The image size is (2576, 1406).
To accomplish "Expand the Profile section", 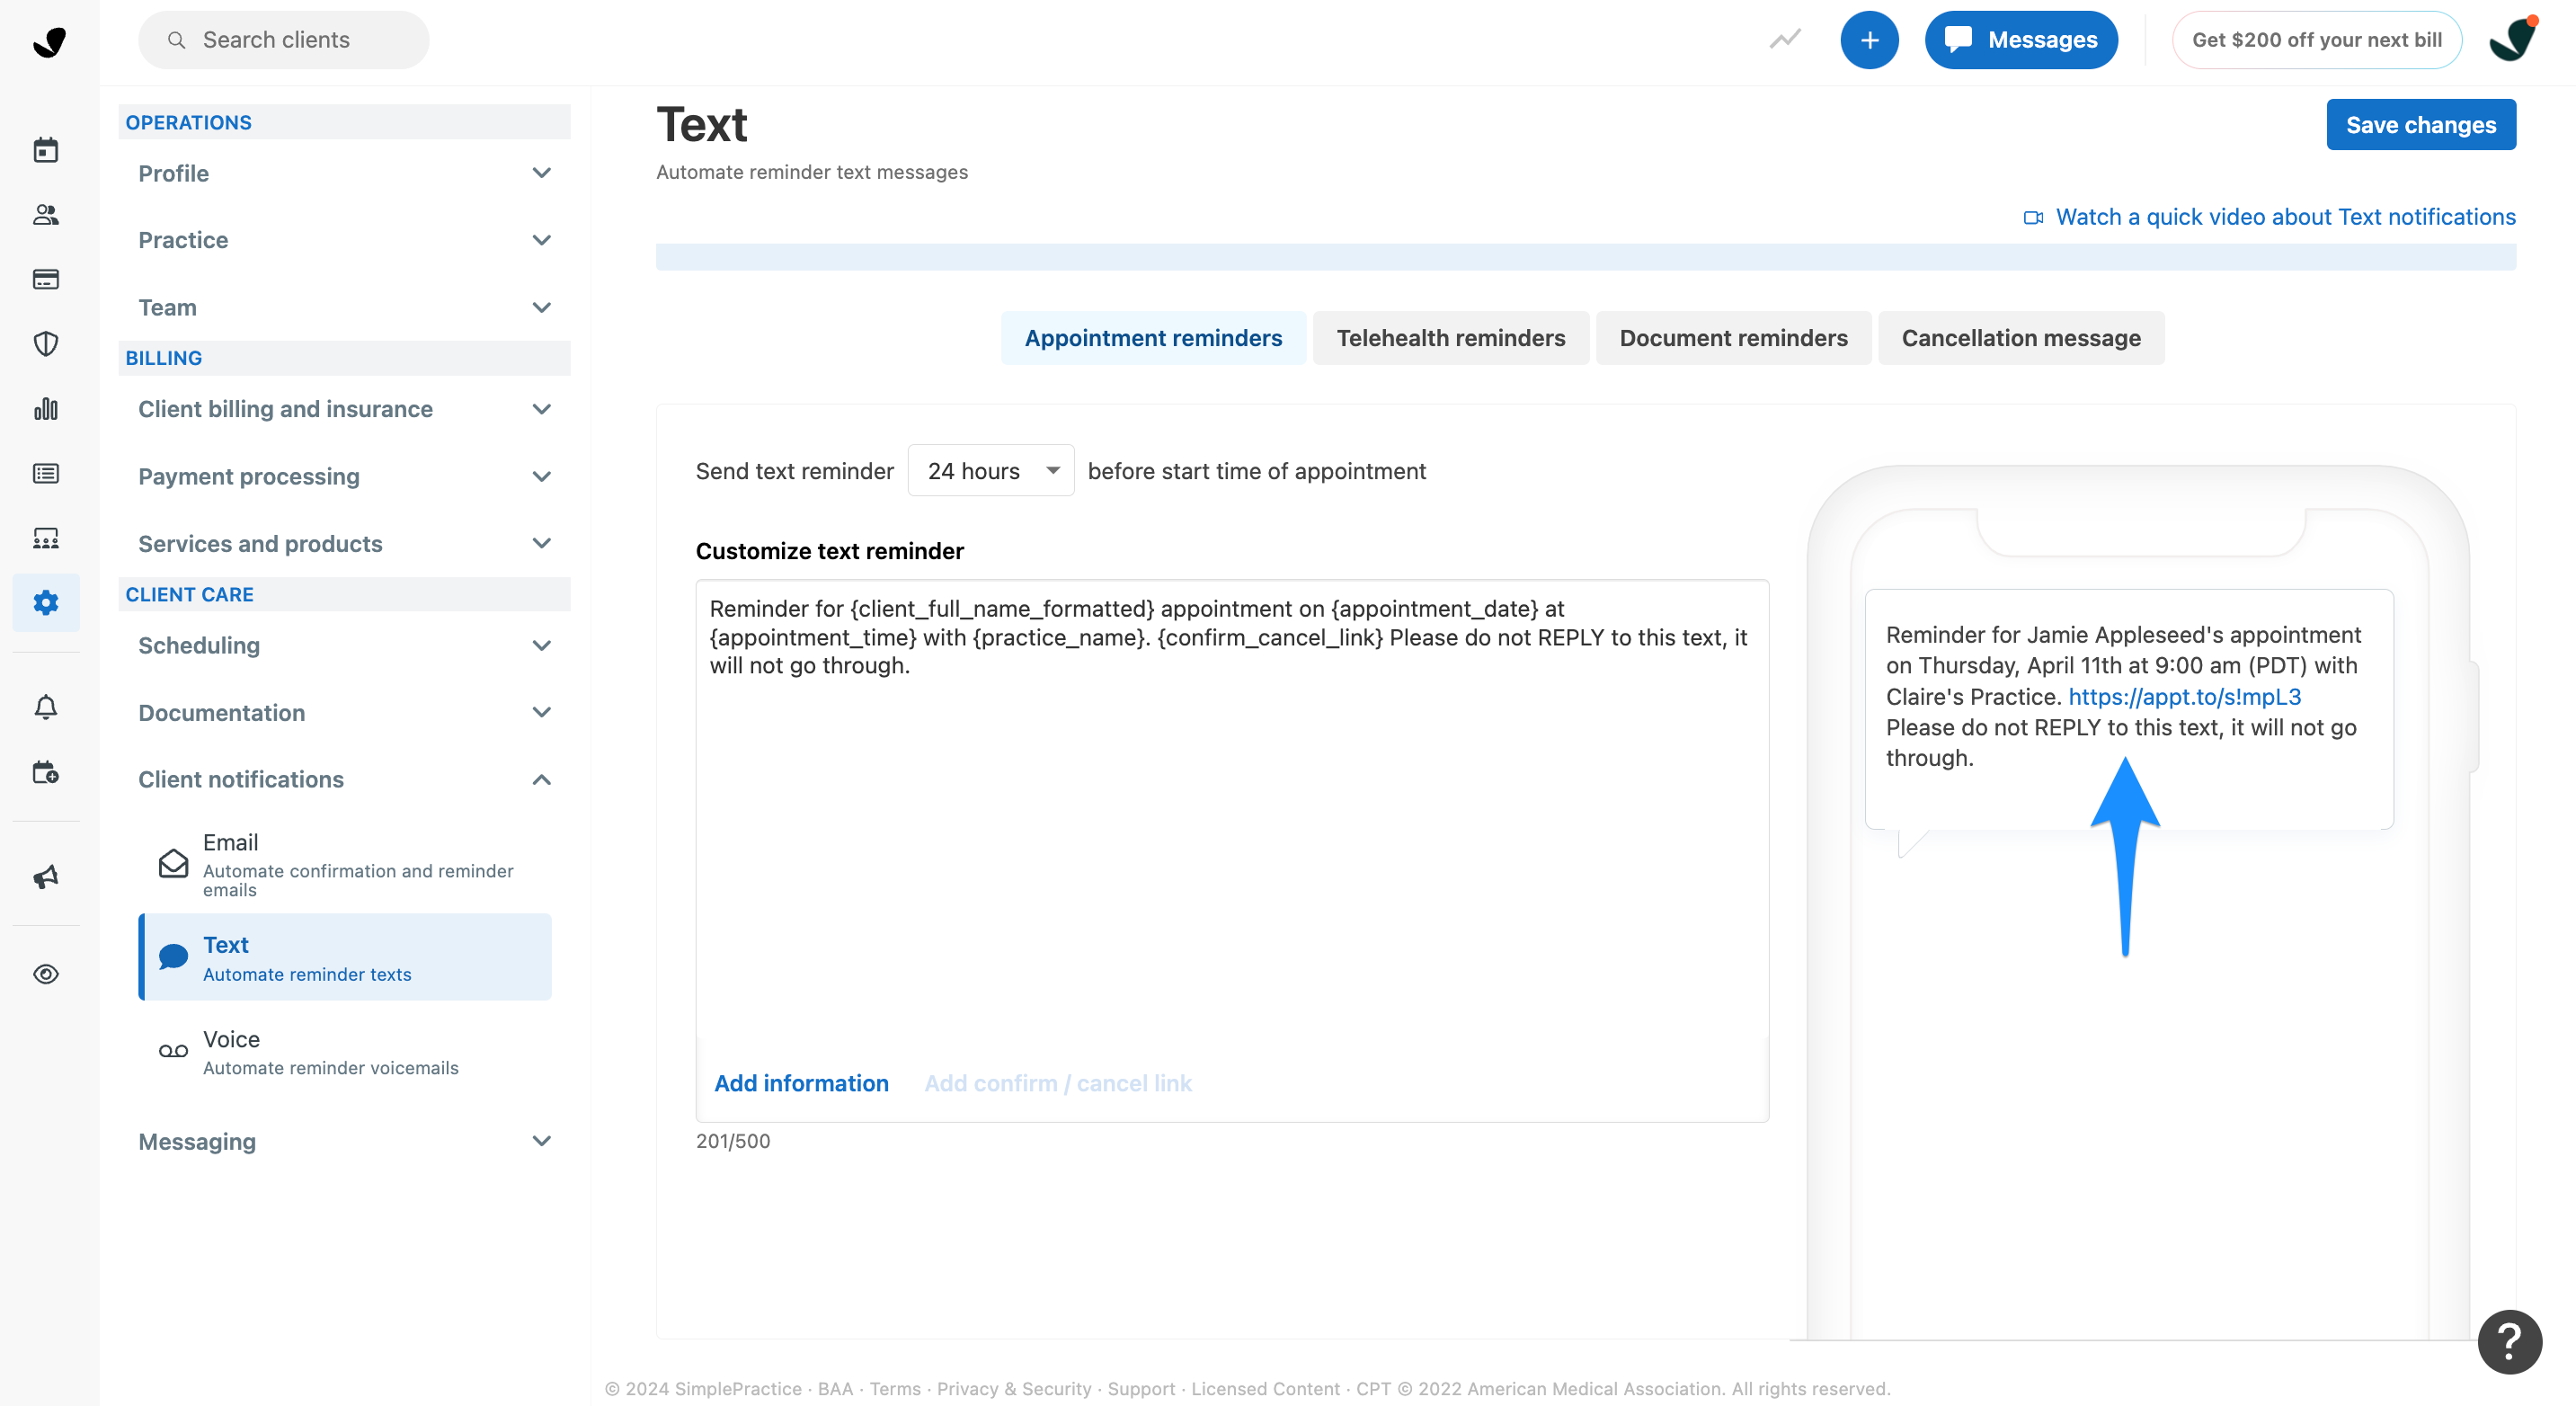I will click(x=344, y=173).
